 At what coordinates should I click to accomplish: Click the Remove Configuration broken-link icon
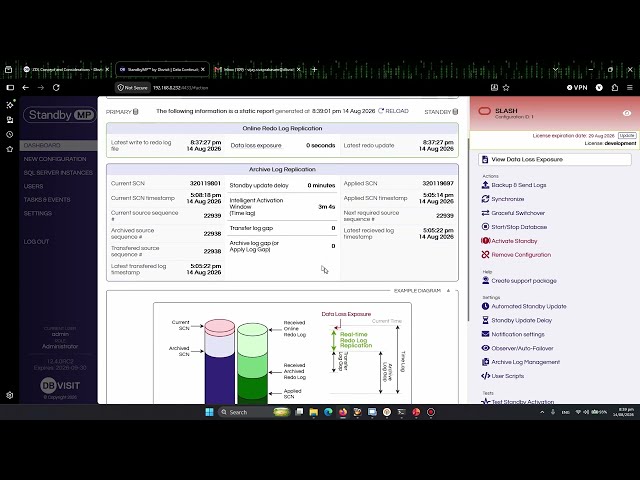pyautogui.click(x=485, y=255)
